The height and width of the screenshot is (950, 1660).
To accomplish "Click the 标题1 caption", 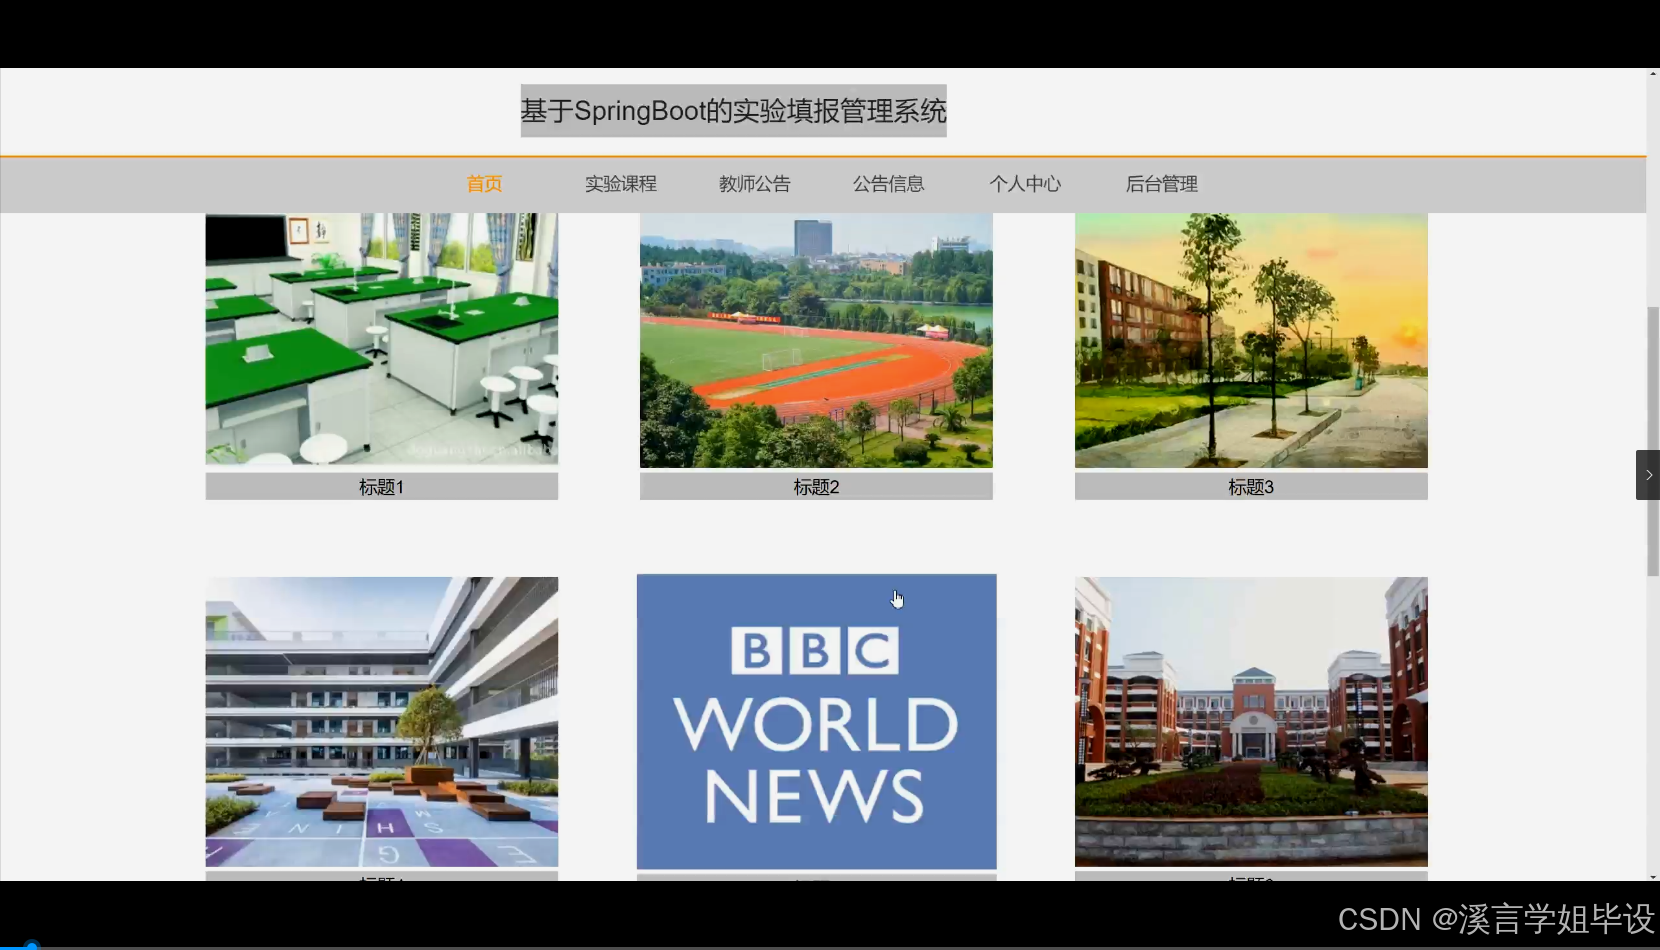I will [382, 487].
